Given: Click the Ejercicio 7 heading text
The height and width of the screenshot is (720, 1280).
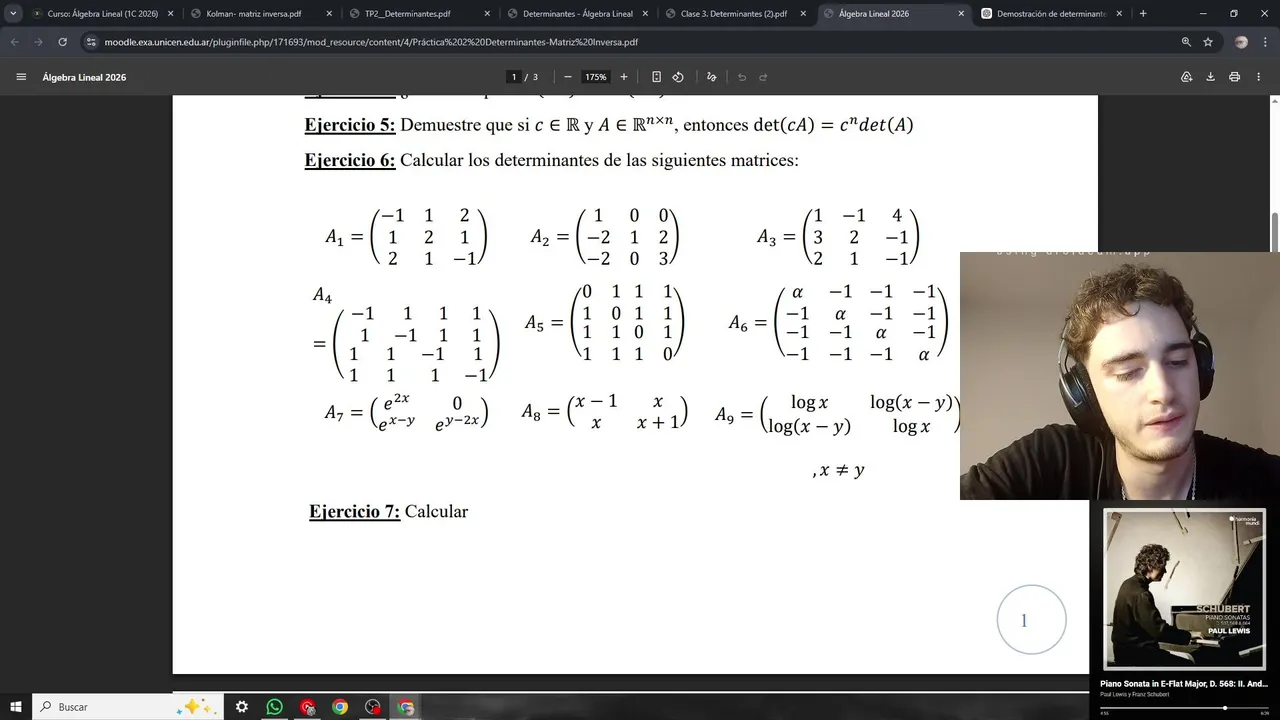Looking at the screenshot, I should point(355,511).
